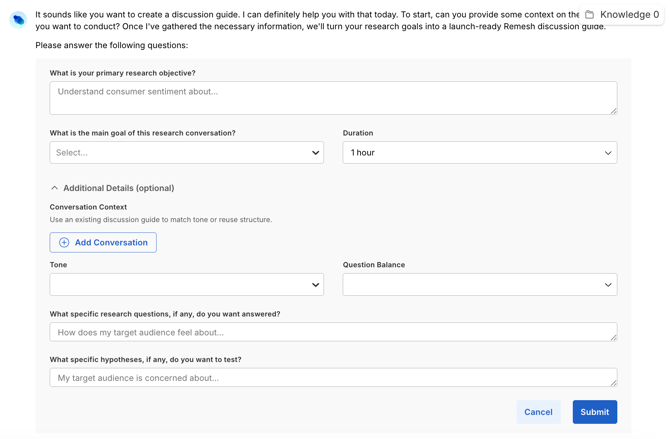The image size is (670, 439).
Task: Open the Duration dropdown showing 1 hour
Action: coord(479,153)
